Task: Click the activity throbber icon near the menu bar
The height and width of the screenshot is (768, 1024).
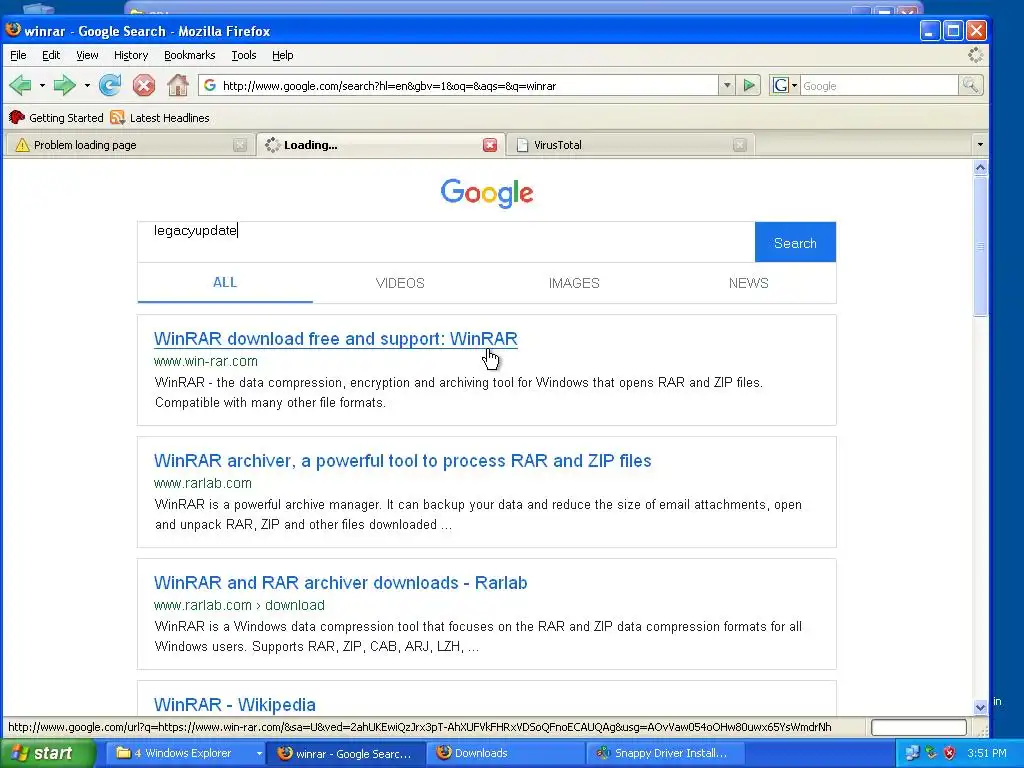Action: 975,55
